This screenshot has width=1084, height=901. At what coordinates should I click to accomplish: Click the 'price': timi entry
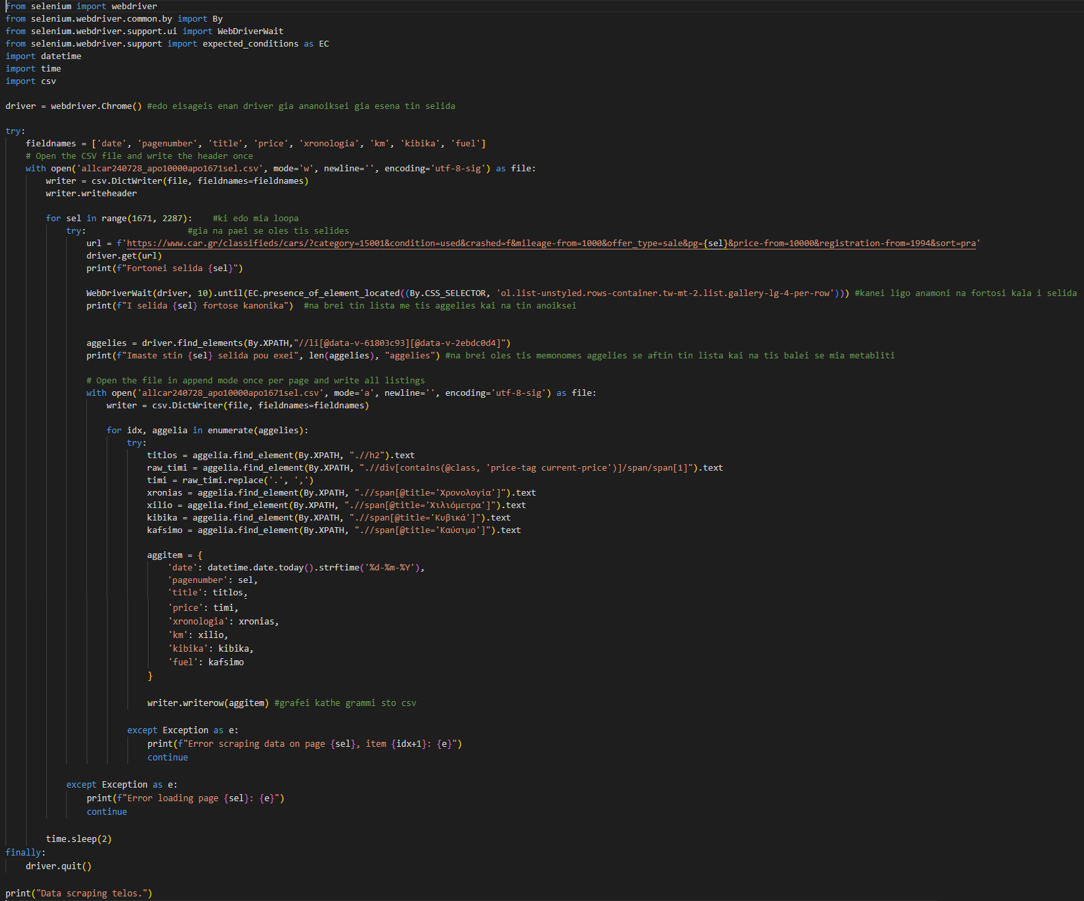tap(203, 607)
